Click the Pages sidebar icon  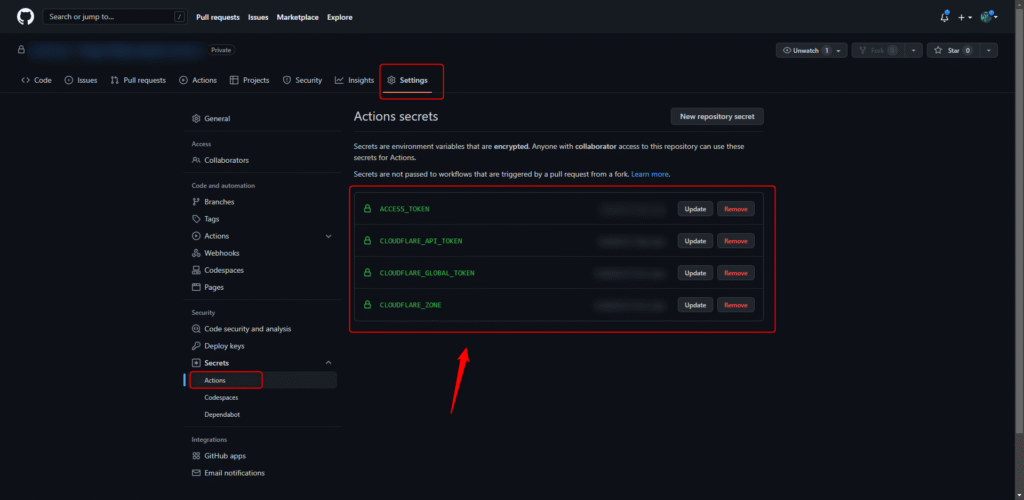[196, 287]
